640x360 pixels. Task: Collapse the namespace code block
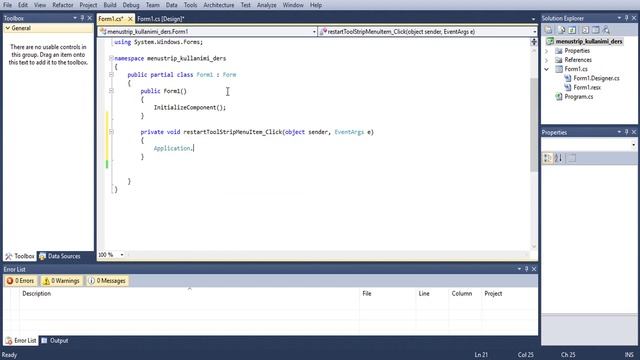(111, 58)
